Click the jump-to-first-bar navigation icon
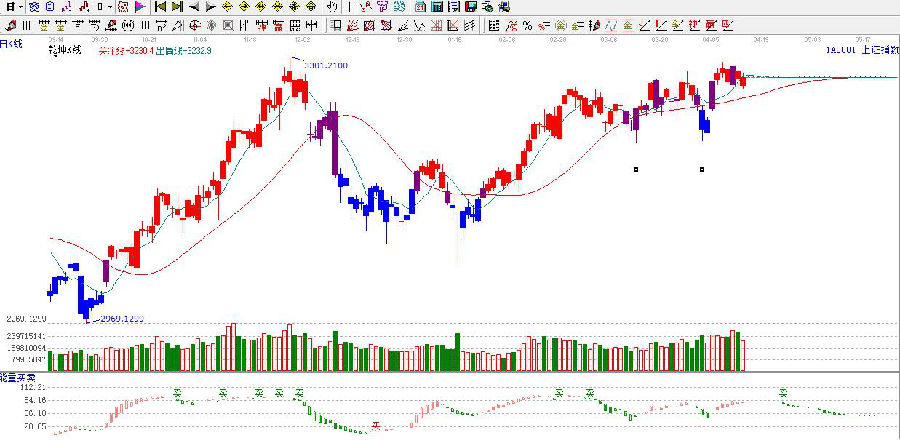This screenshot has width=900, height=440. click(x=159, y=7)
